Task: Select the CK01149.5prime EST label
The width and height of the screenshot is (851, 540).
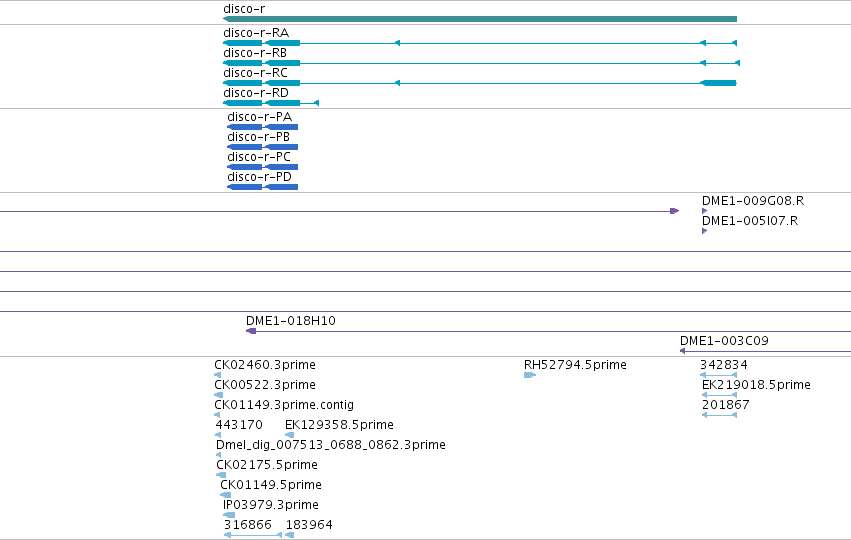Action: point(271,485)
